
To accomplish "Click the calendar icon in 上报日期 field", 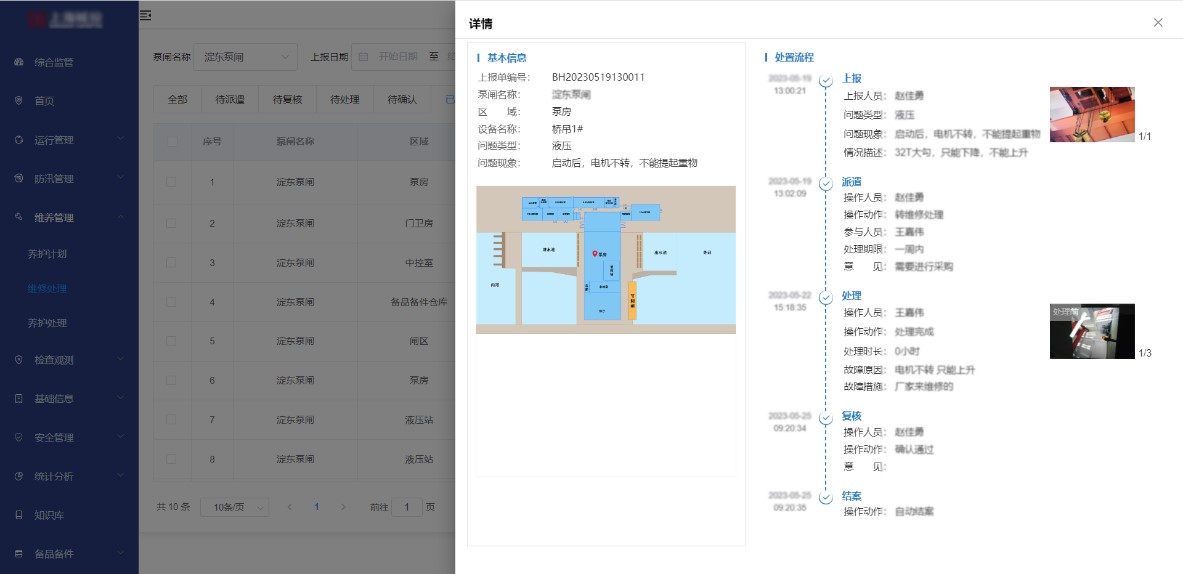I will tap(364, 57).
